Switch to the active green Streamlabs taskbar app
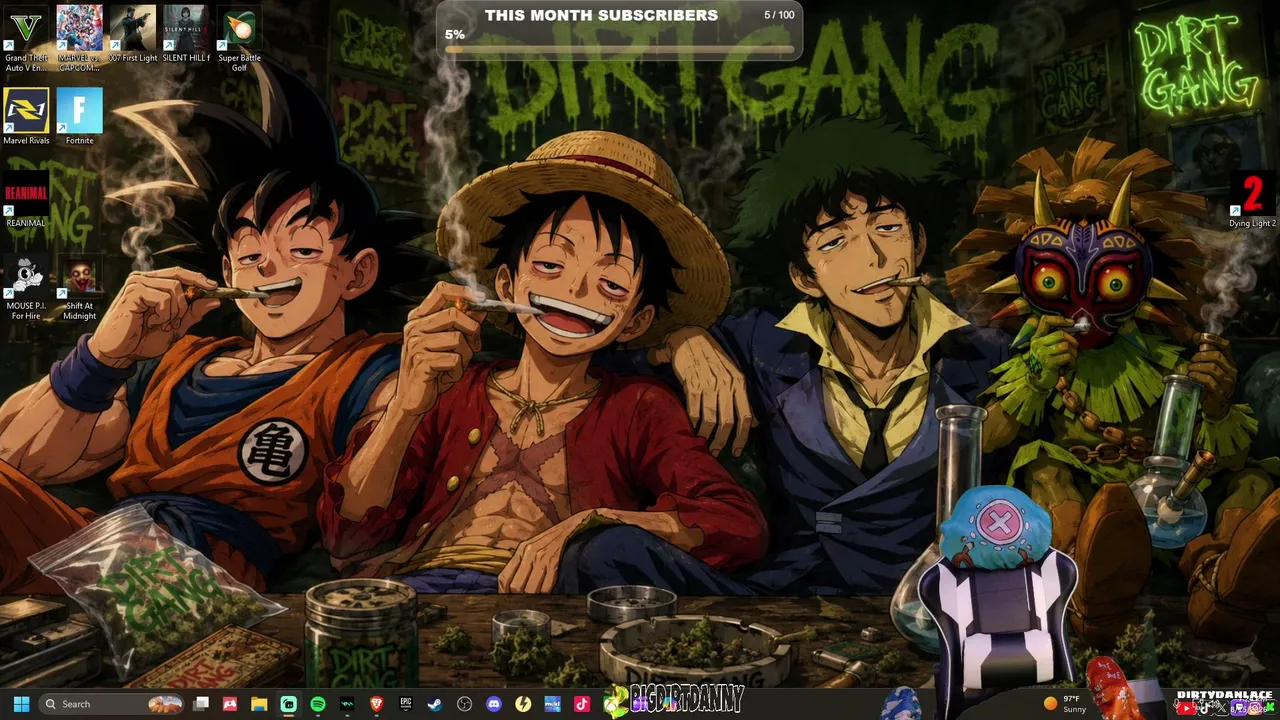Viewport: 1280px width, 720px height. [x=288, y=704]
